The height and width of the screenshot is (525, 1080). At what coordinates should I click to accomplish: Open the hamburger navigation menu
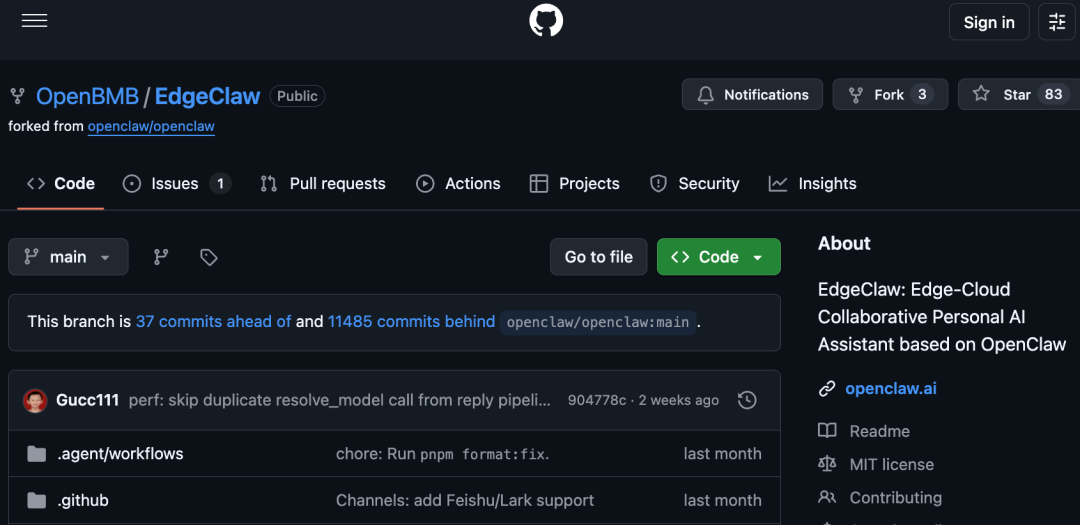pos(35,21)
